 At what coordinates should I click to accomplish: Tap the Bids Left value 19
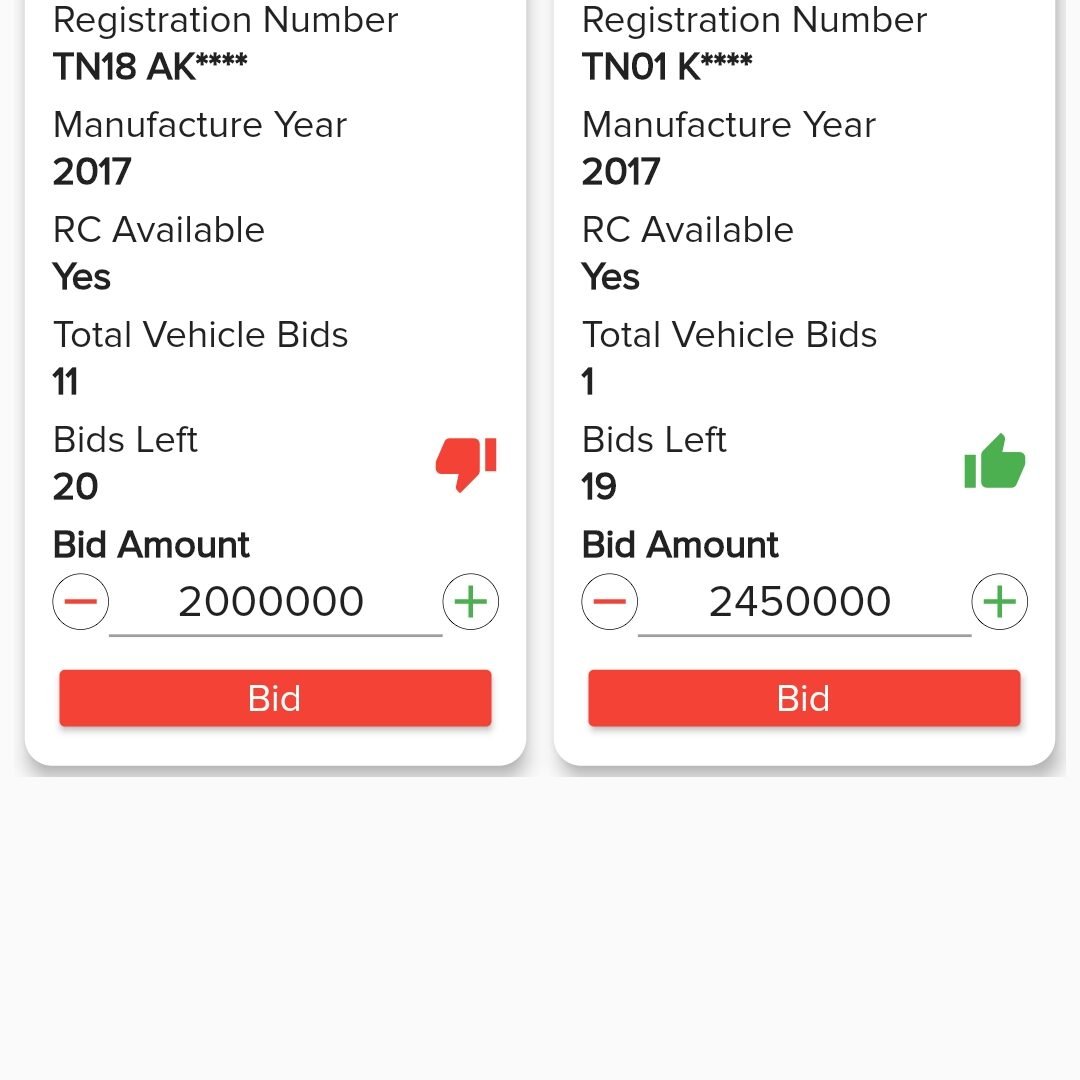tap(600, 486)
